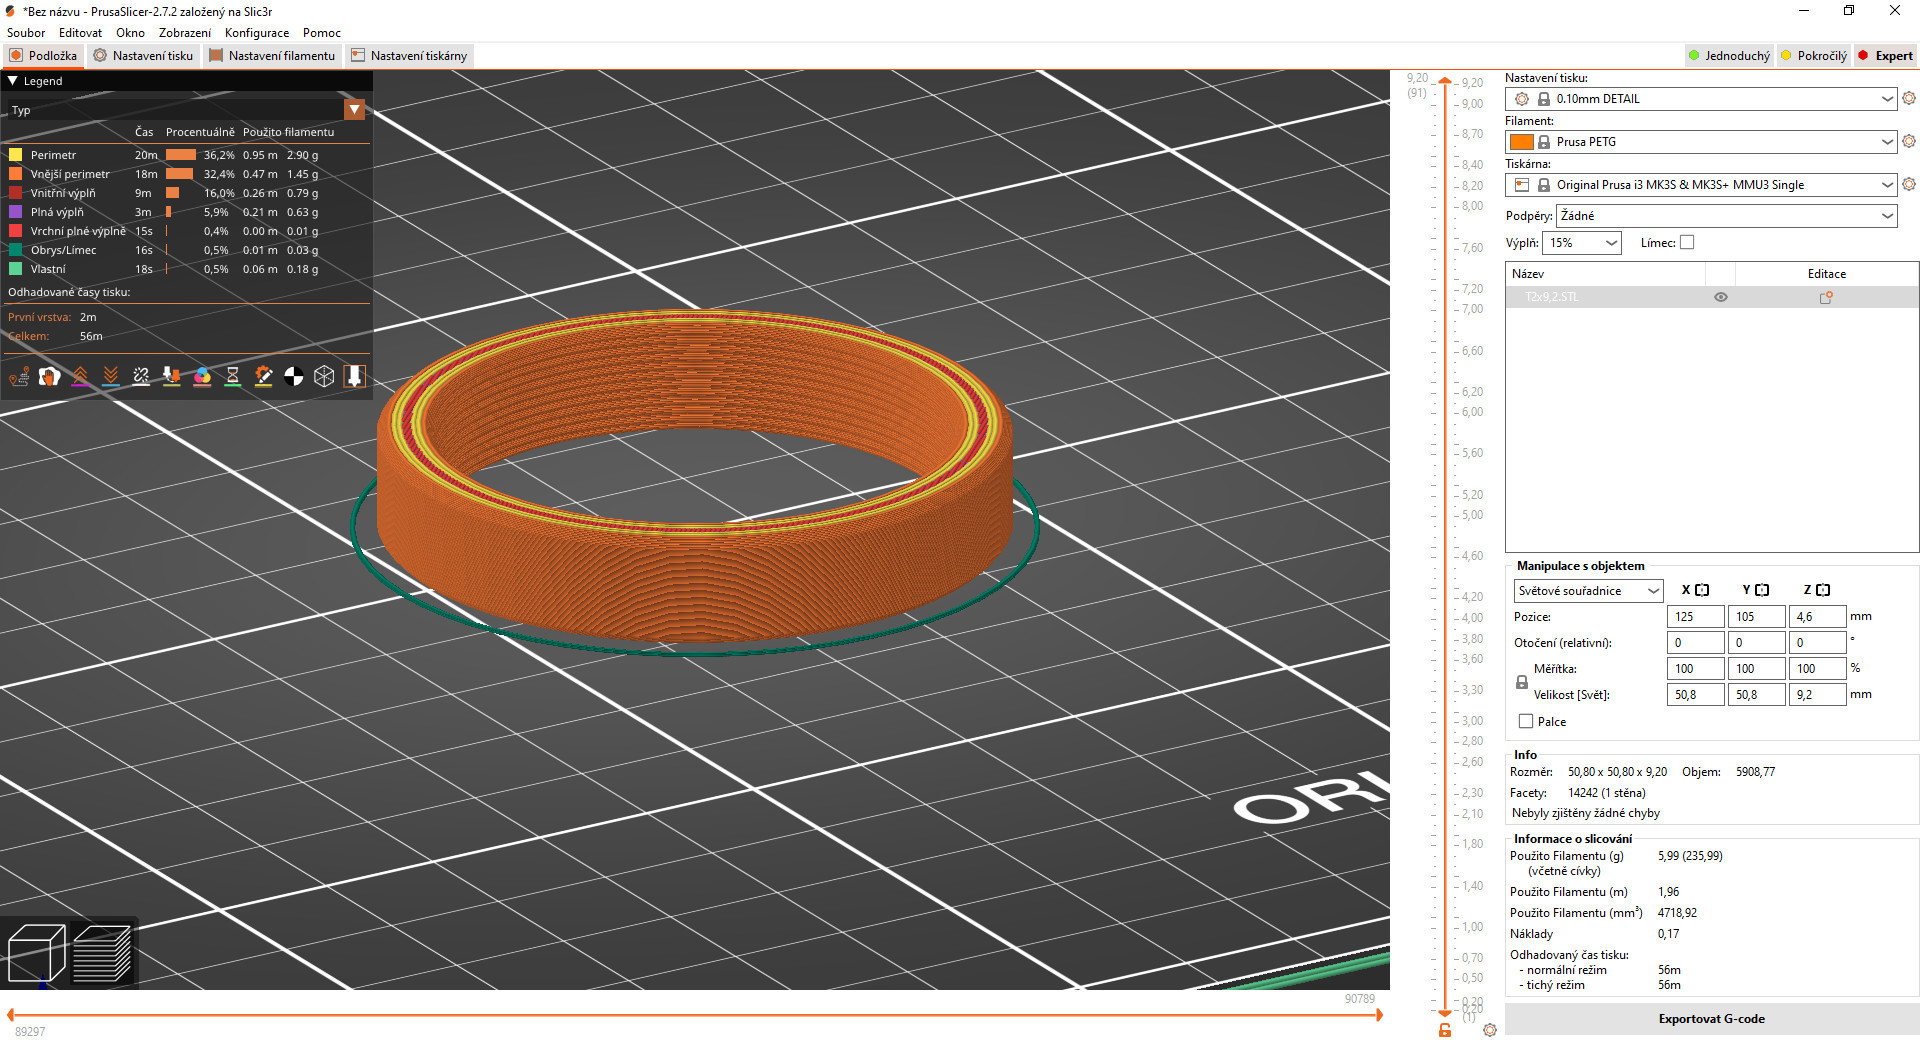Toggle shells display with checkerboard icon
Image resolution: width=1920 pixels, height=1040 pixels.
click(x=293, y=377)
